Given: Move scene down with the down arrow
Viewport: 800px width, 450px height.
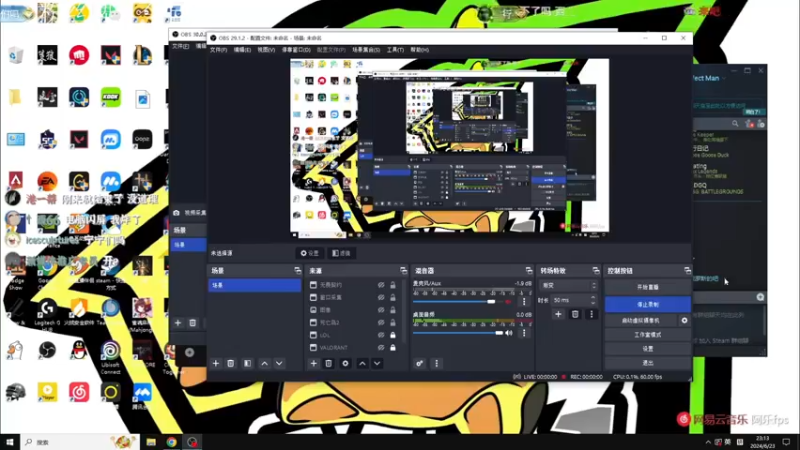Looking at the screenshot, I should pos(279,363).
